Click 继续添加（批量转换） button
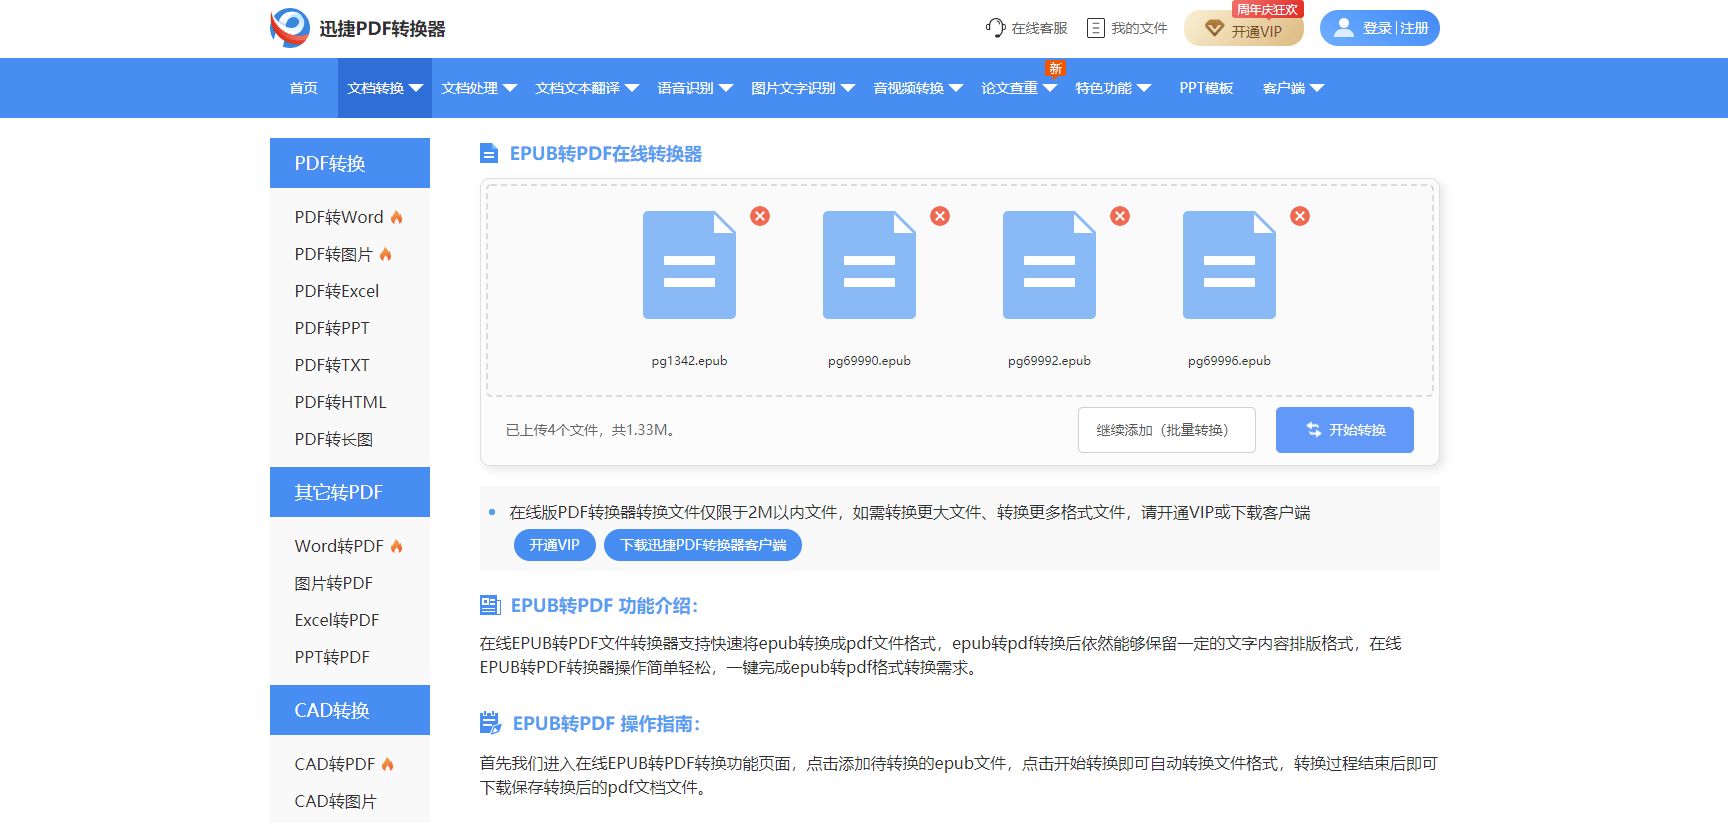Viewport: 1728px width, 823px height. [1167, 430]
